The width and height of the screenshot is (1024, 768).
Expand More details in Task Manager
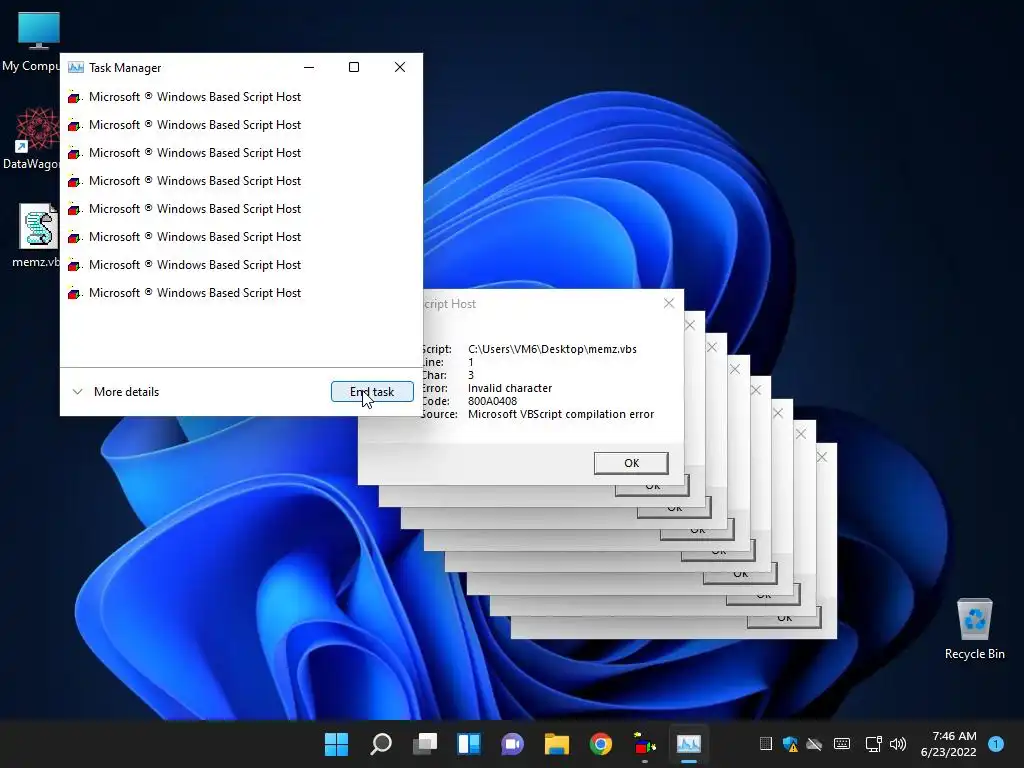[x=116, y=392]
